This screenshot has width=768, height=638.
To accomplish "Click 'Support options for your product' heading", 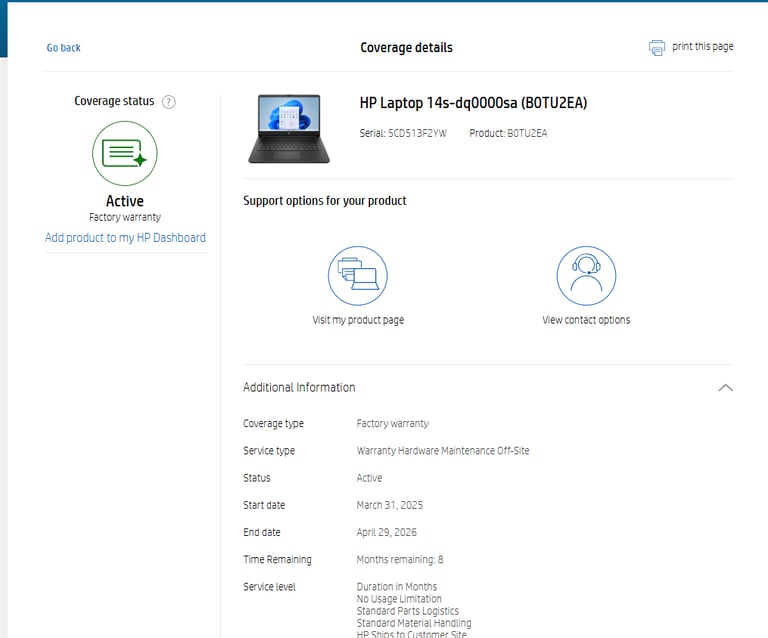I will [x=325, y=201].
